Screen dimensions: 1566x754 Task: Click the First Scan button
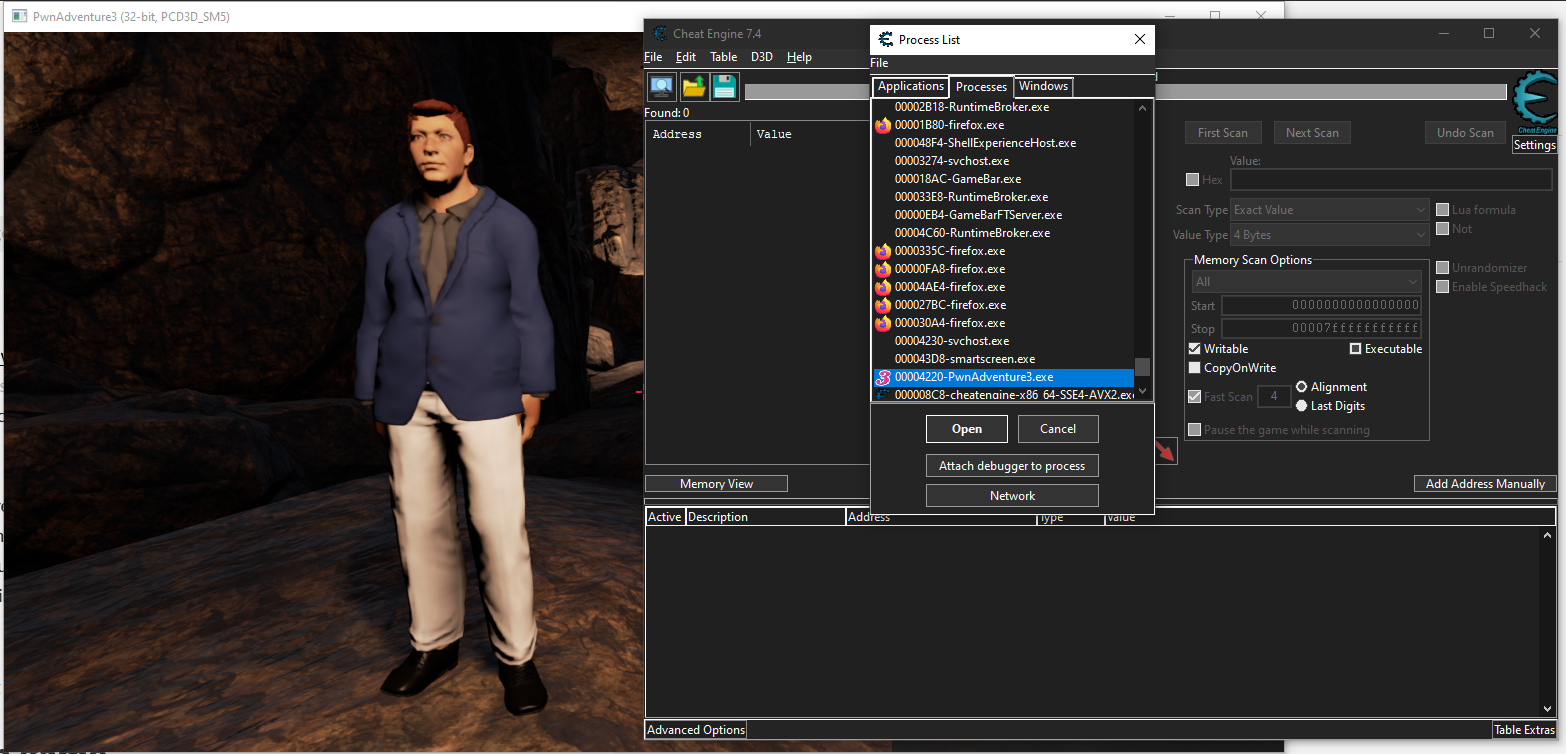coord(1222,133)
